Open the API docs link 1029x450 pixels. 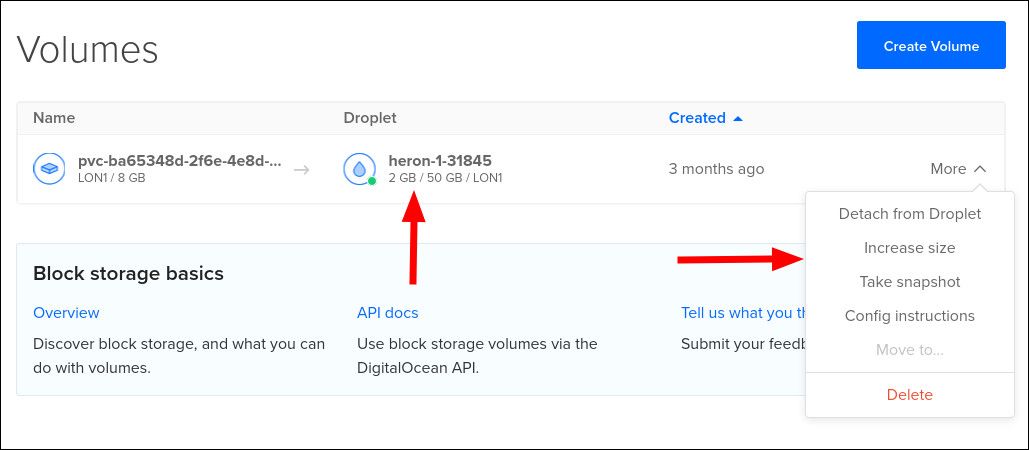click(387, 313)
